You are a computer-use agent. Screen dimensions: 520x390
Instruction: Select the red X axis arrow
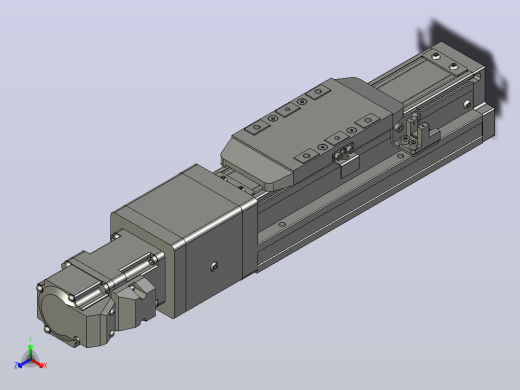pos(38,363)
